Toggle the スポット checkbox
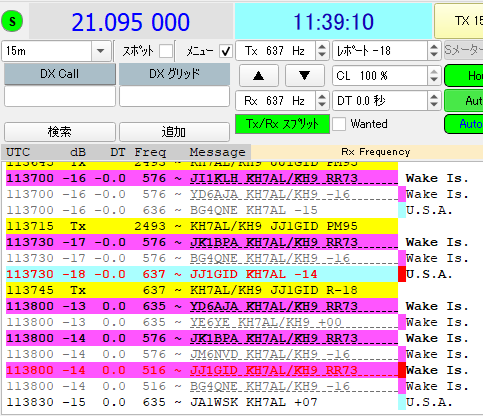 [x=166, y=51]
